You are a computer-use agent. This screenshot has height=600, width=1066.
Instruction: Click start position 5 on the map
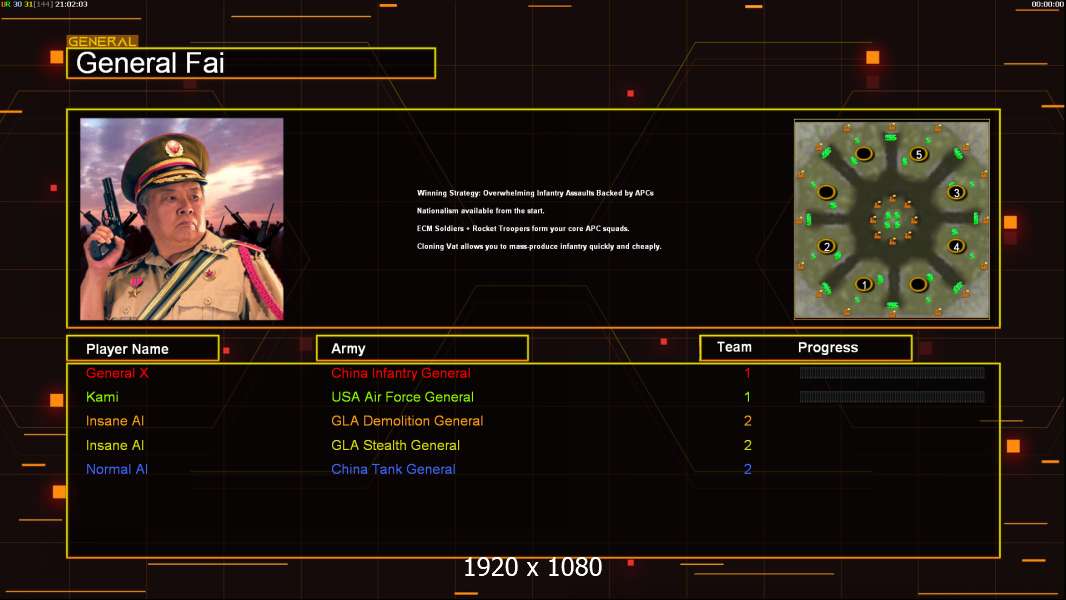click(918, 154)
